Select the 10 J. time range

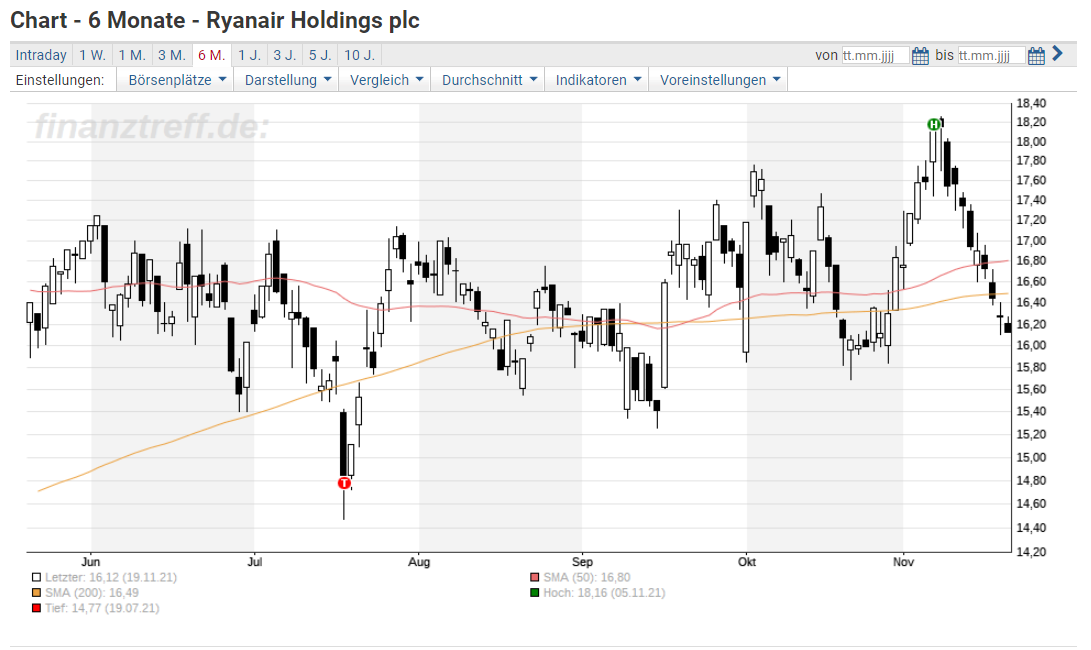click(359, 55)
